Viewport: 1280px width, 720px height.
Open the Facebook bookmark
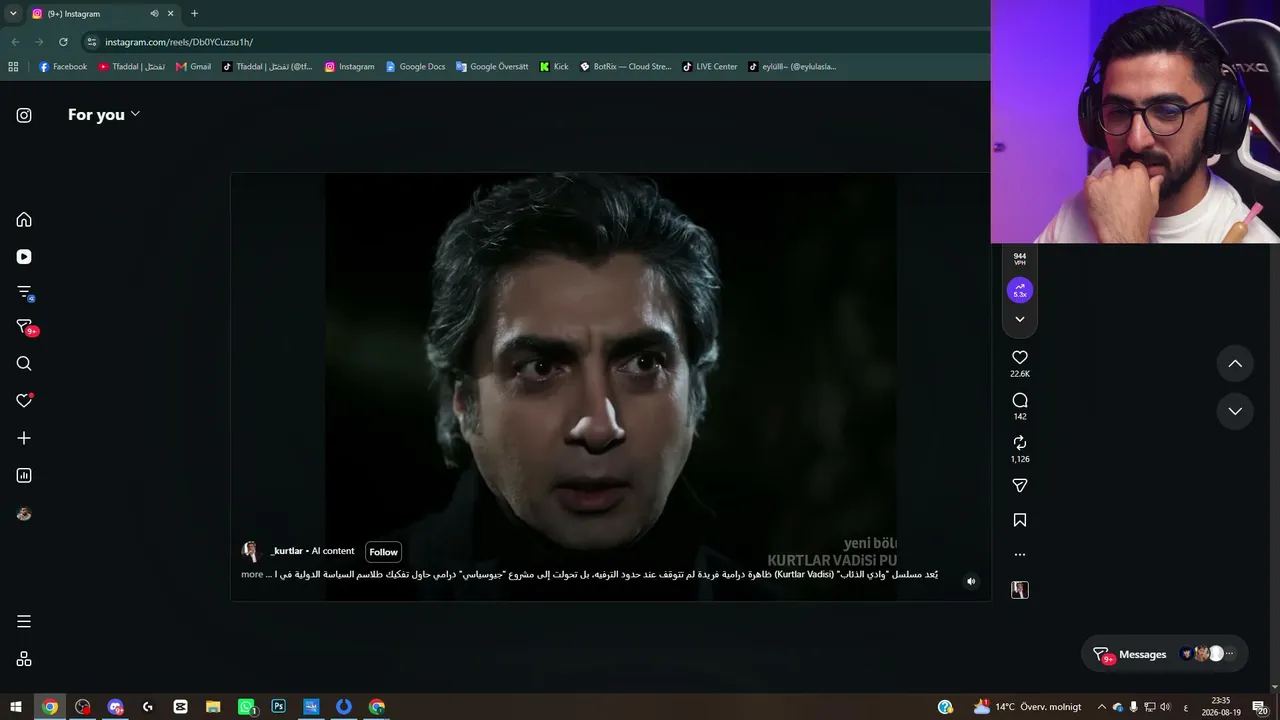pos(63,67)
